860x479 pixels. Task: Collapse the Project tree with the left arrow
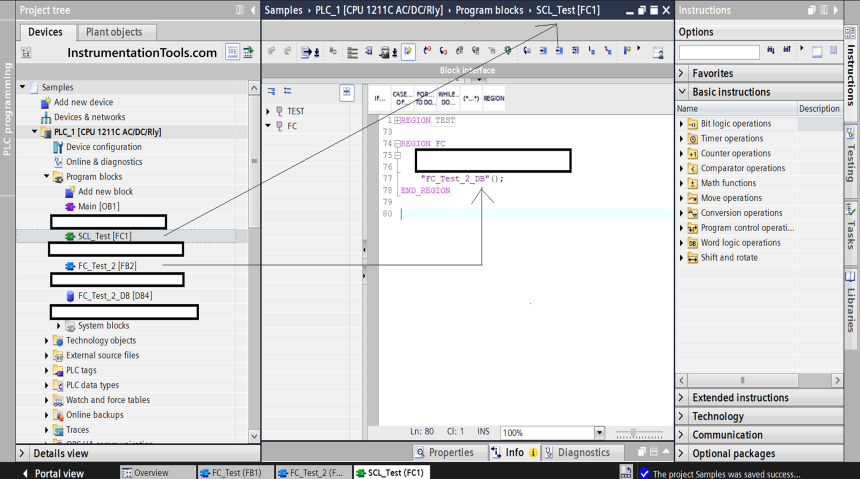(x=253, y=10)
